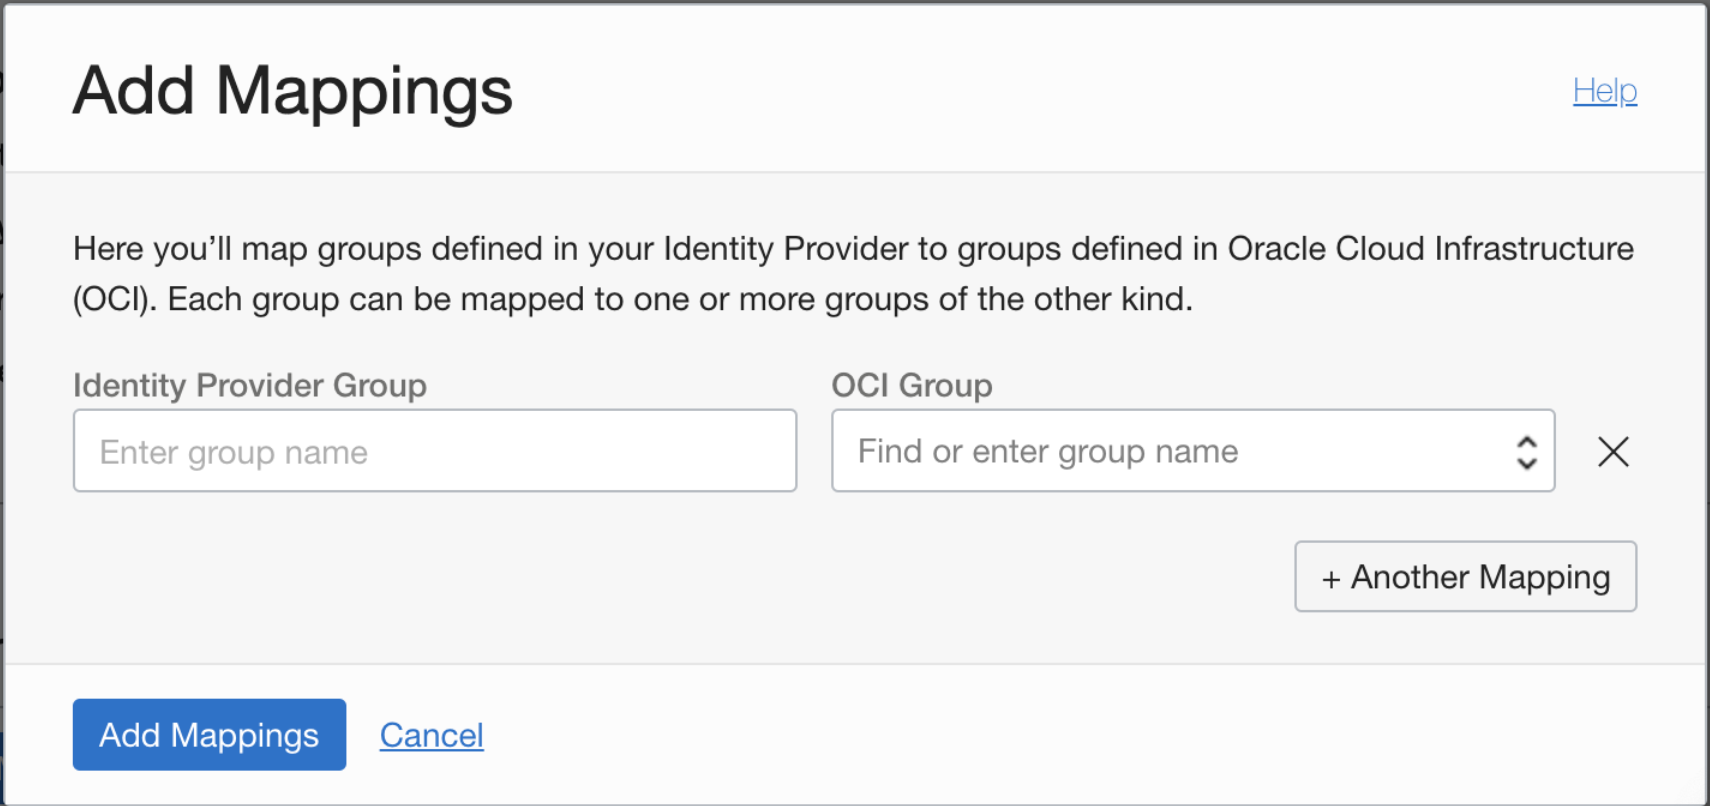
Task: Click the Identity Provider Group label
Action: [249, 386]
